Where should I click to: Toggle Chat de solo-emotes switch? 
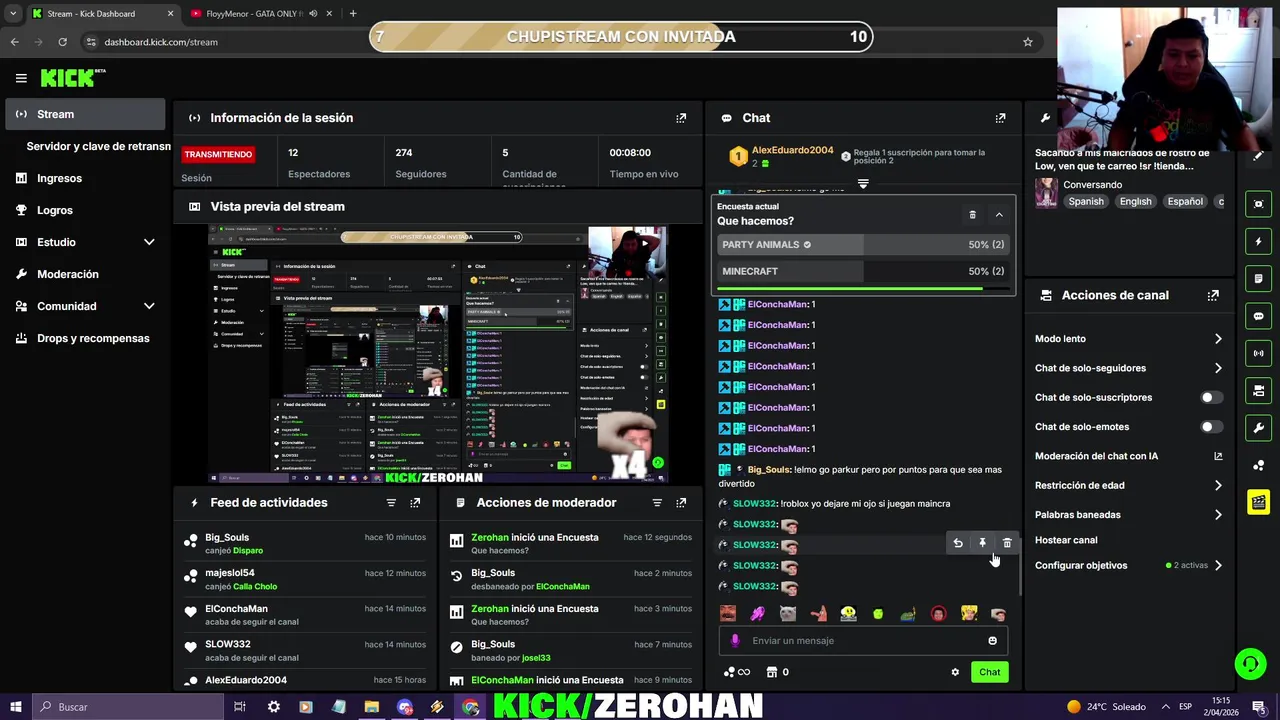[1211, 427]
